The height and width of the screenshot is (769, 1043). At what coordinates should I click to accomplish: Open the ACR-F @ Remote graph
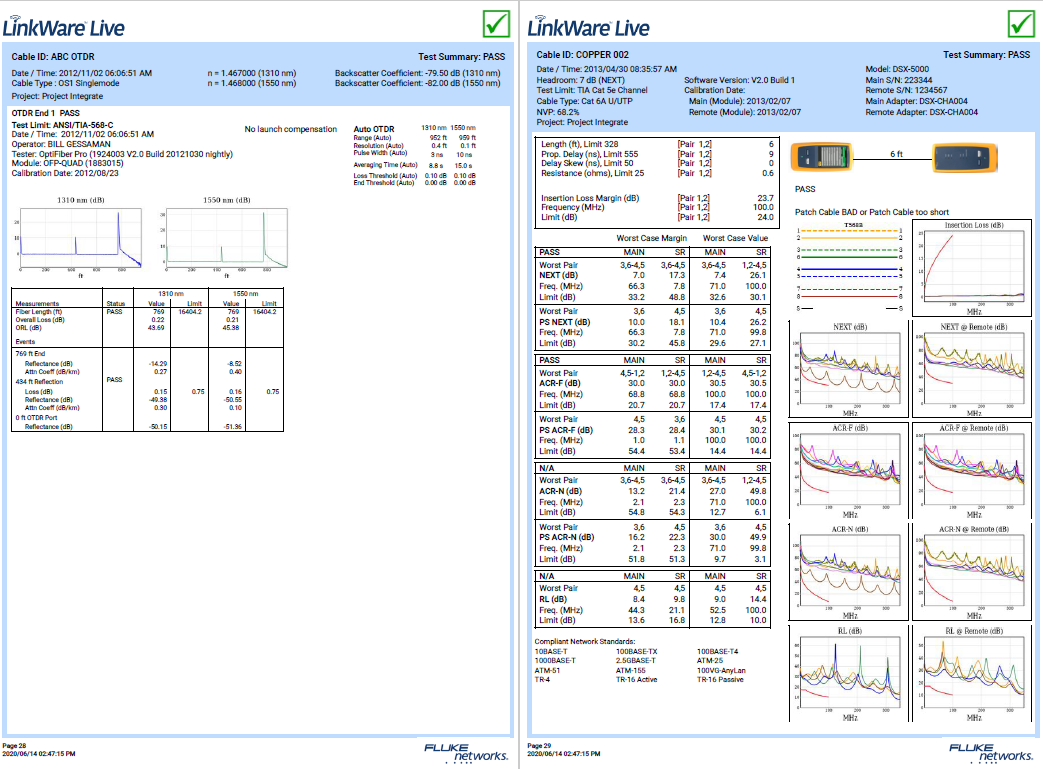(x=972, y=471)
